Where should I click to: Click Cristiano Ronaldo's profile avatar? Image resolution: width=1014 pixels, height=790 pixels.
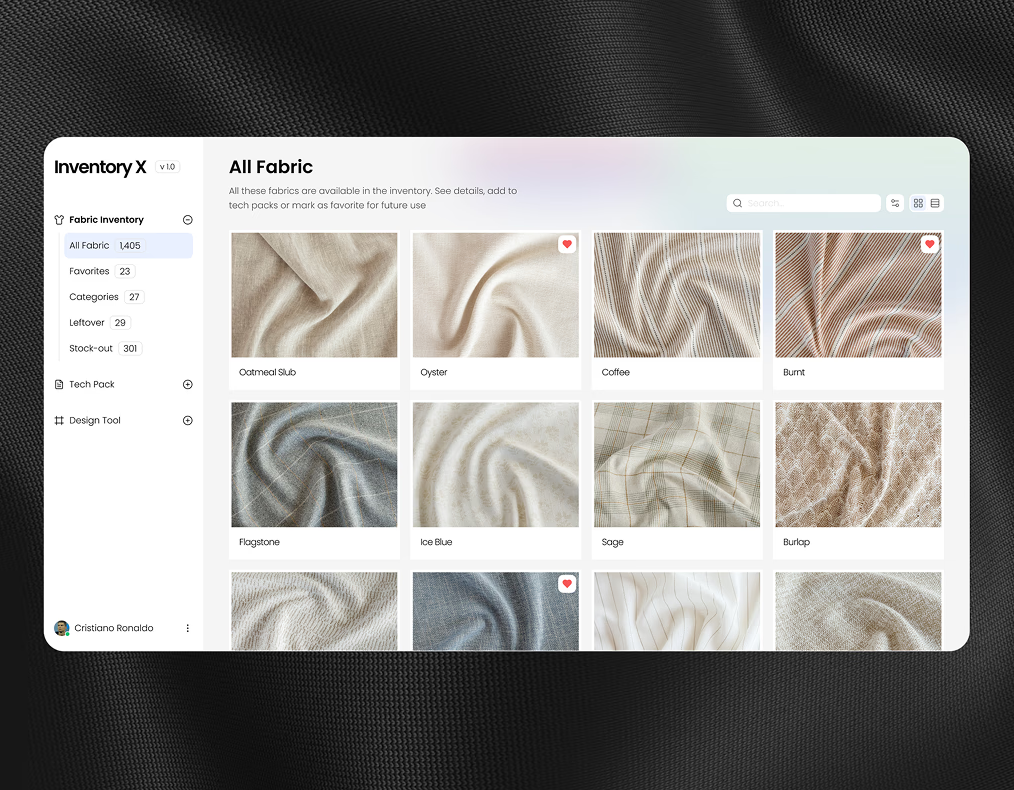pyautogui.click(x=62, y=628)
